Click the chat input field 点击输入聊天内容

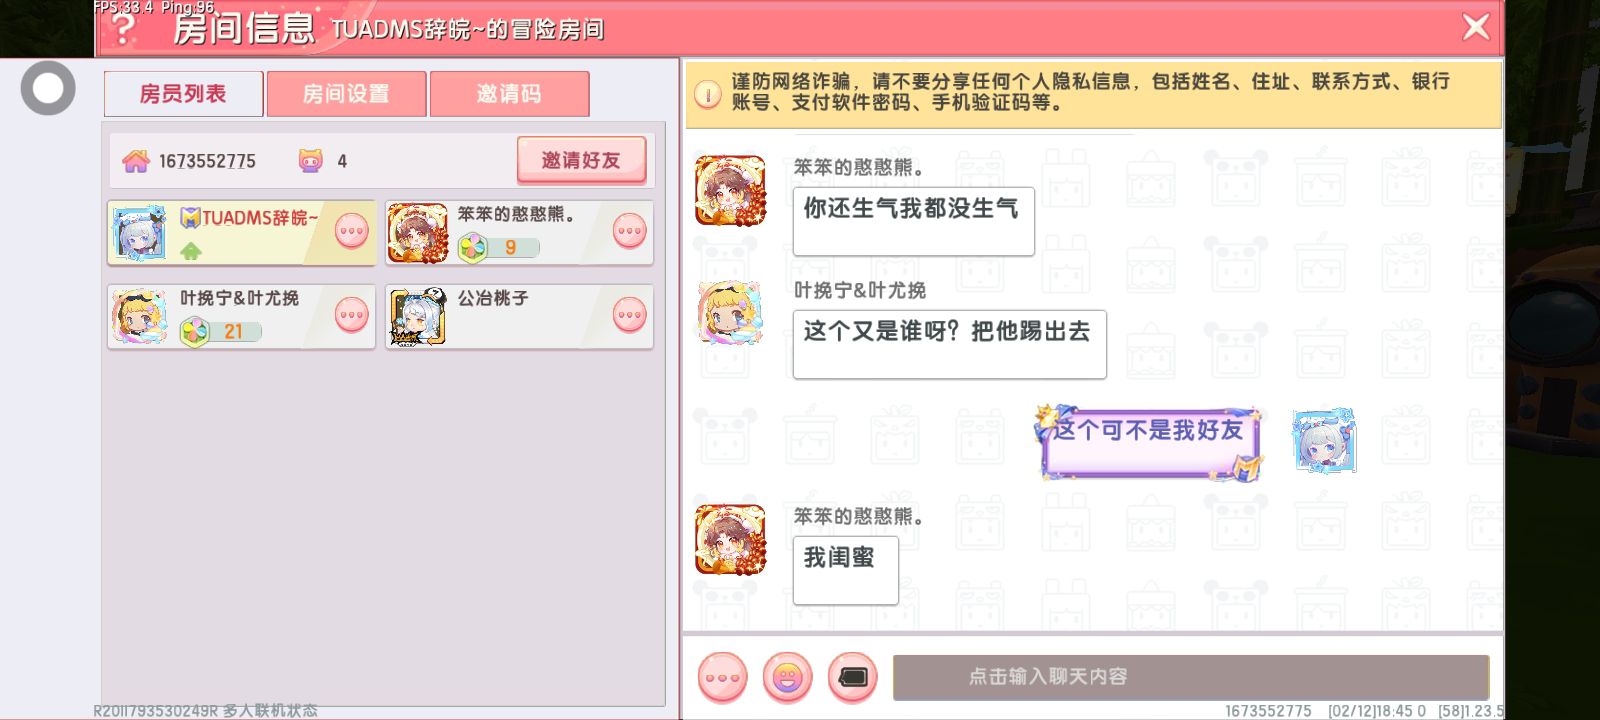click(1191, 677)
